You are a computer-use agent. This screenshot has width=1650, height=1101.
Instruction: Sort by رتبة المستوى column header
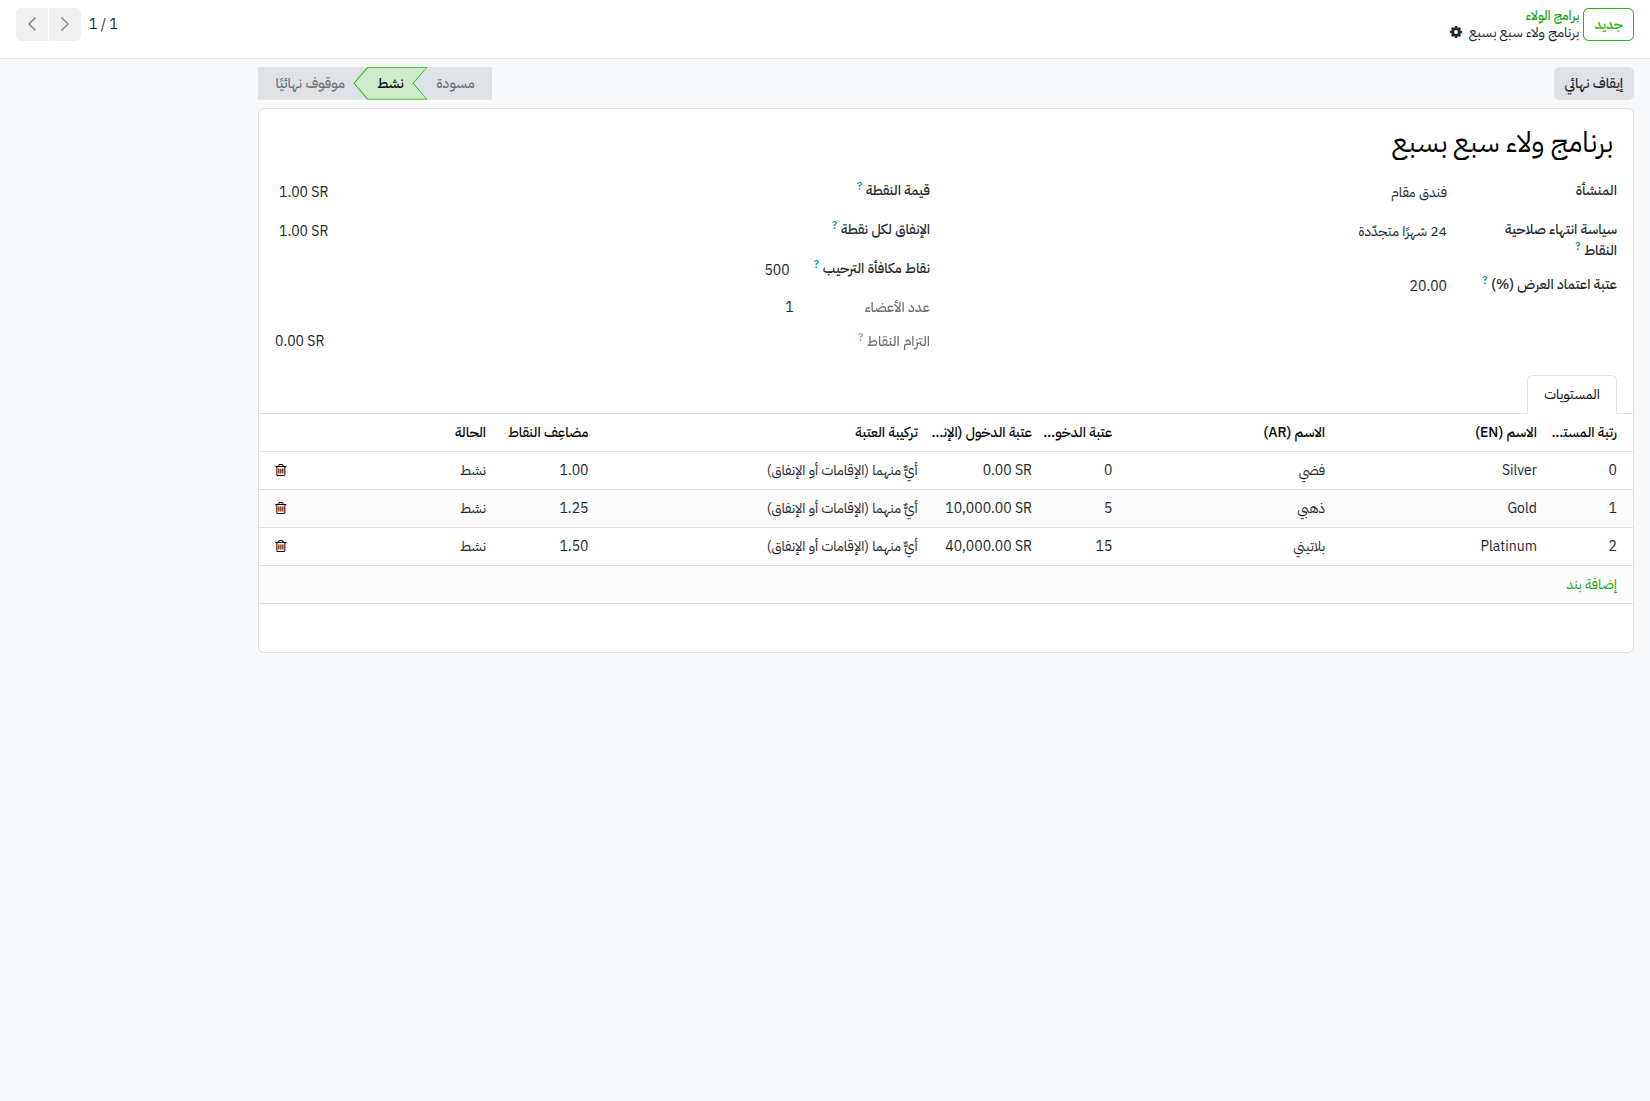pyautogui.click(x=1584, y=433)
